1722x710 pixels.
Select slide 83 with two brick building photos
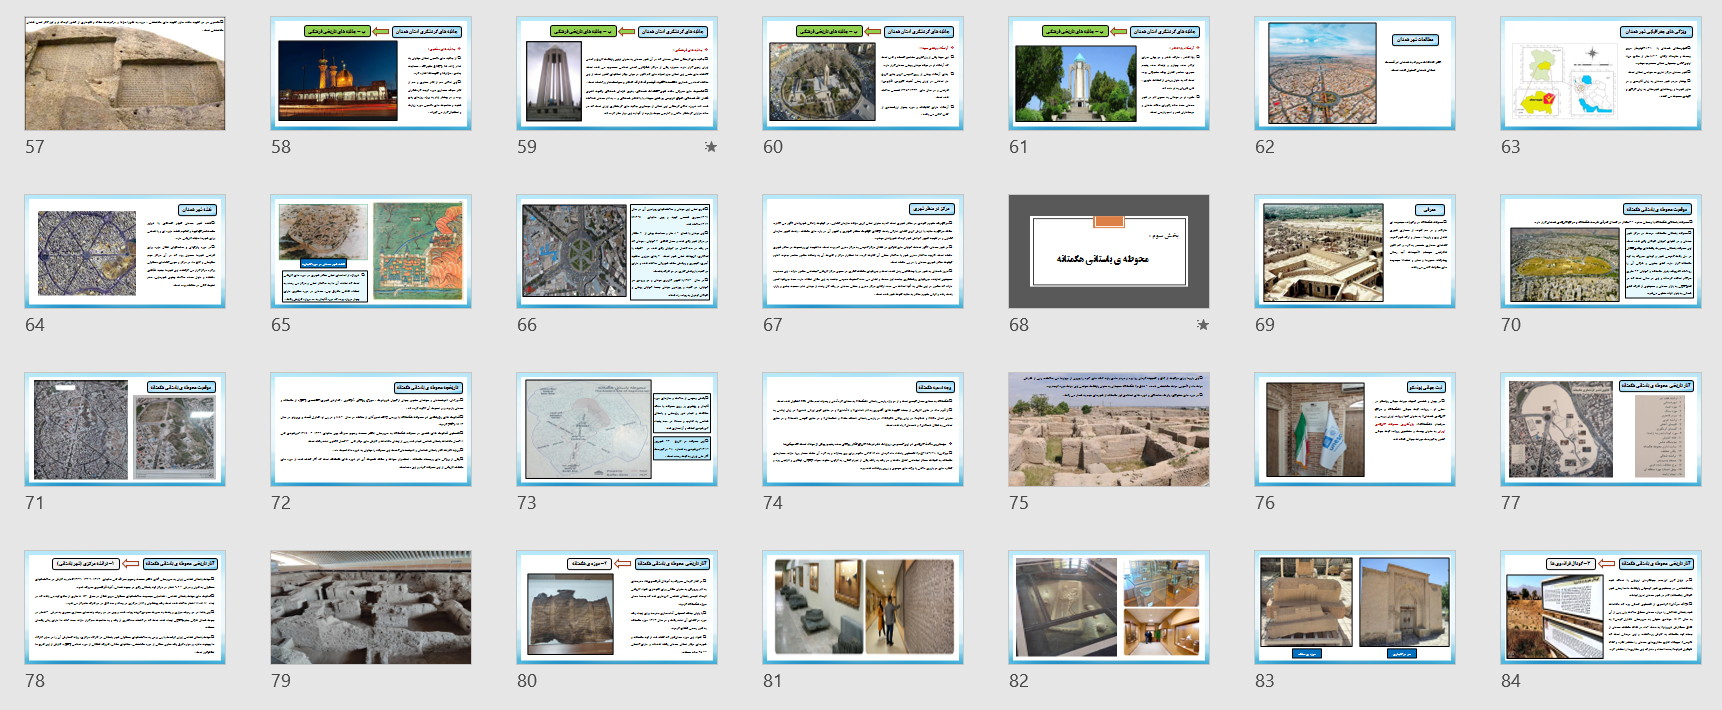click(x=1355, y=607)
